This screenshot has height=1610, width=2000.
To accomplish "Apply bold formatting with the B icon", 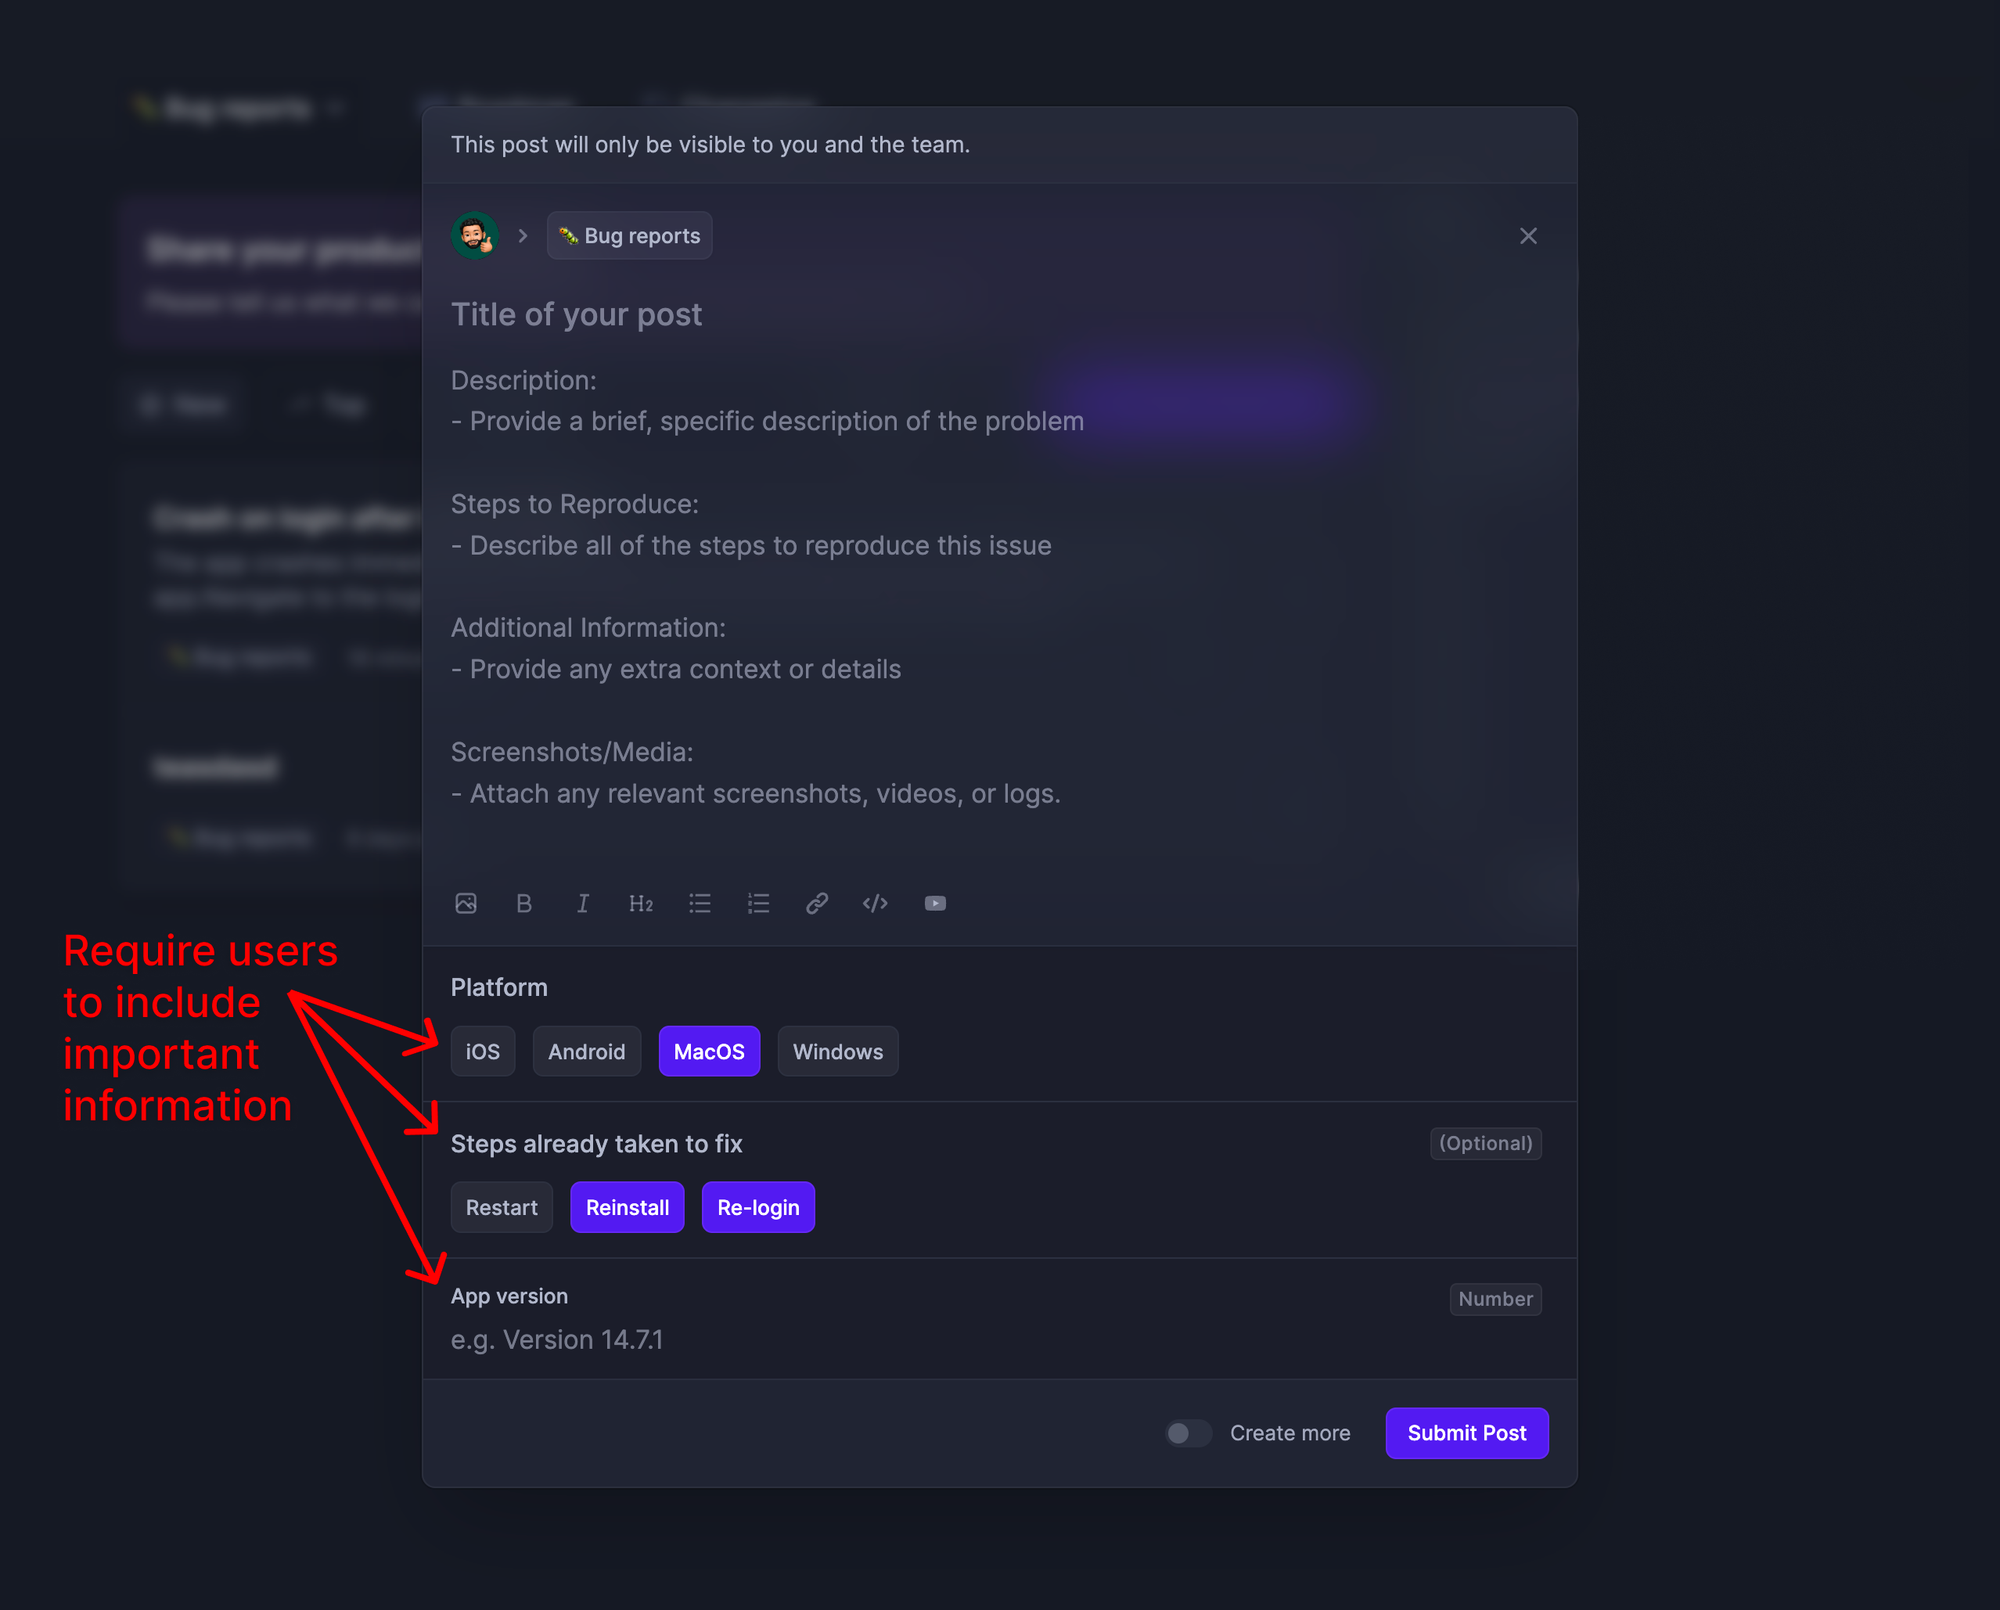I will pyautogui.click(x=524, y=903).
